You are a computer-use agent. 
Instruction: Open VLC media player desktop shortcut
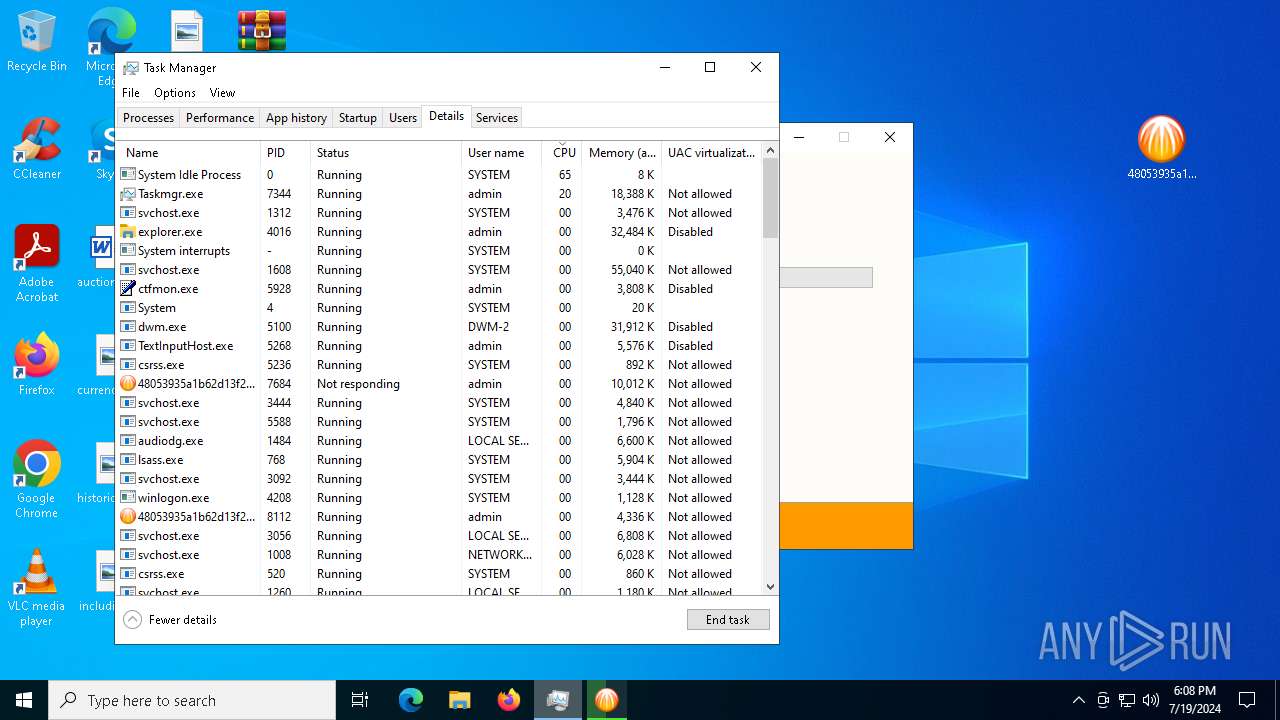click(37, 588)
